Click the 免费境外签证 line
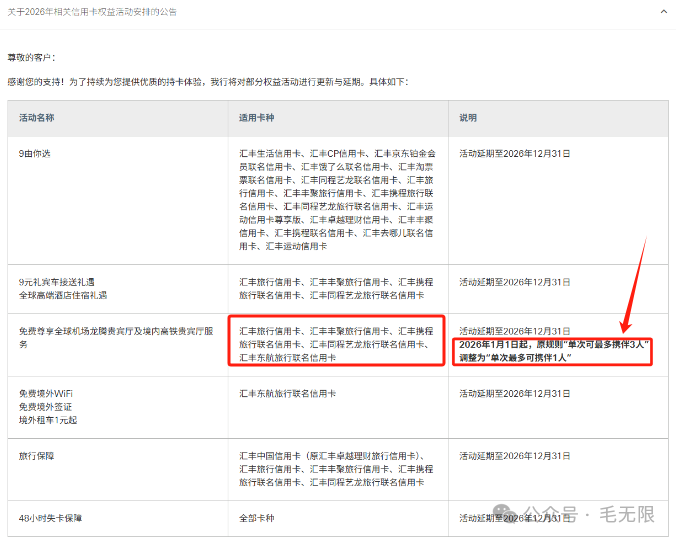The image size is (676, 541). (x=45, y=407)
